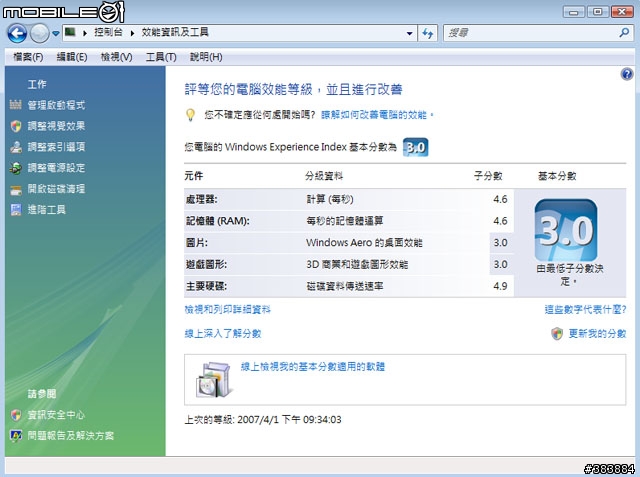Click the shield icon beside 調整視覺效果
This screenshot has height=477, width=640.
pyautogui.click(x=16, y=126)
